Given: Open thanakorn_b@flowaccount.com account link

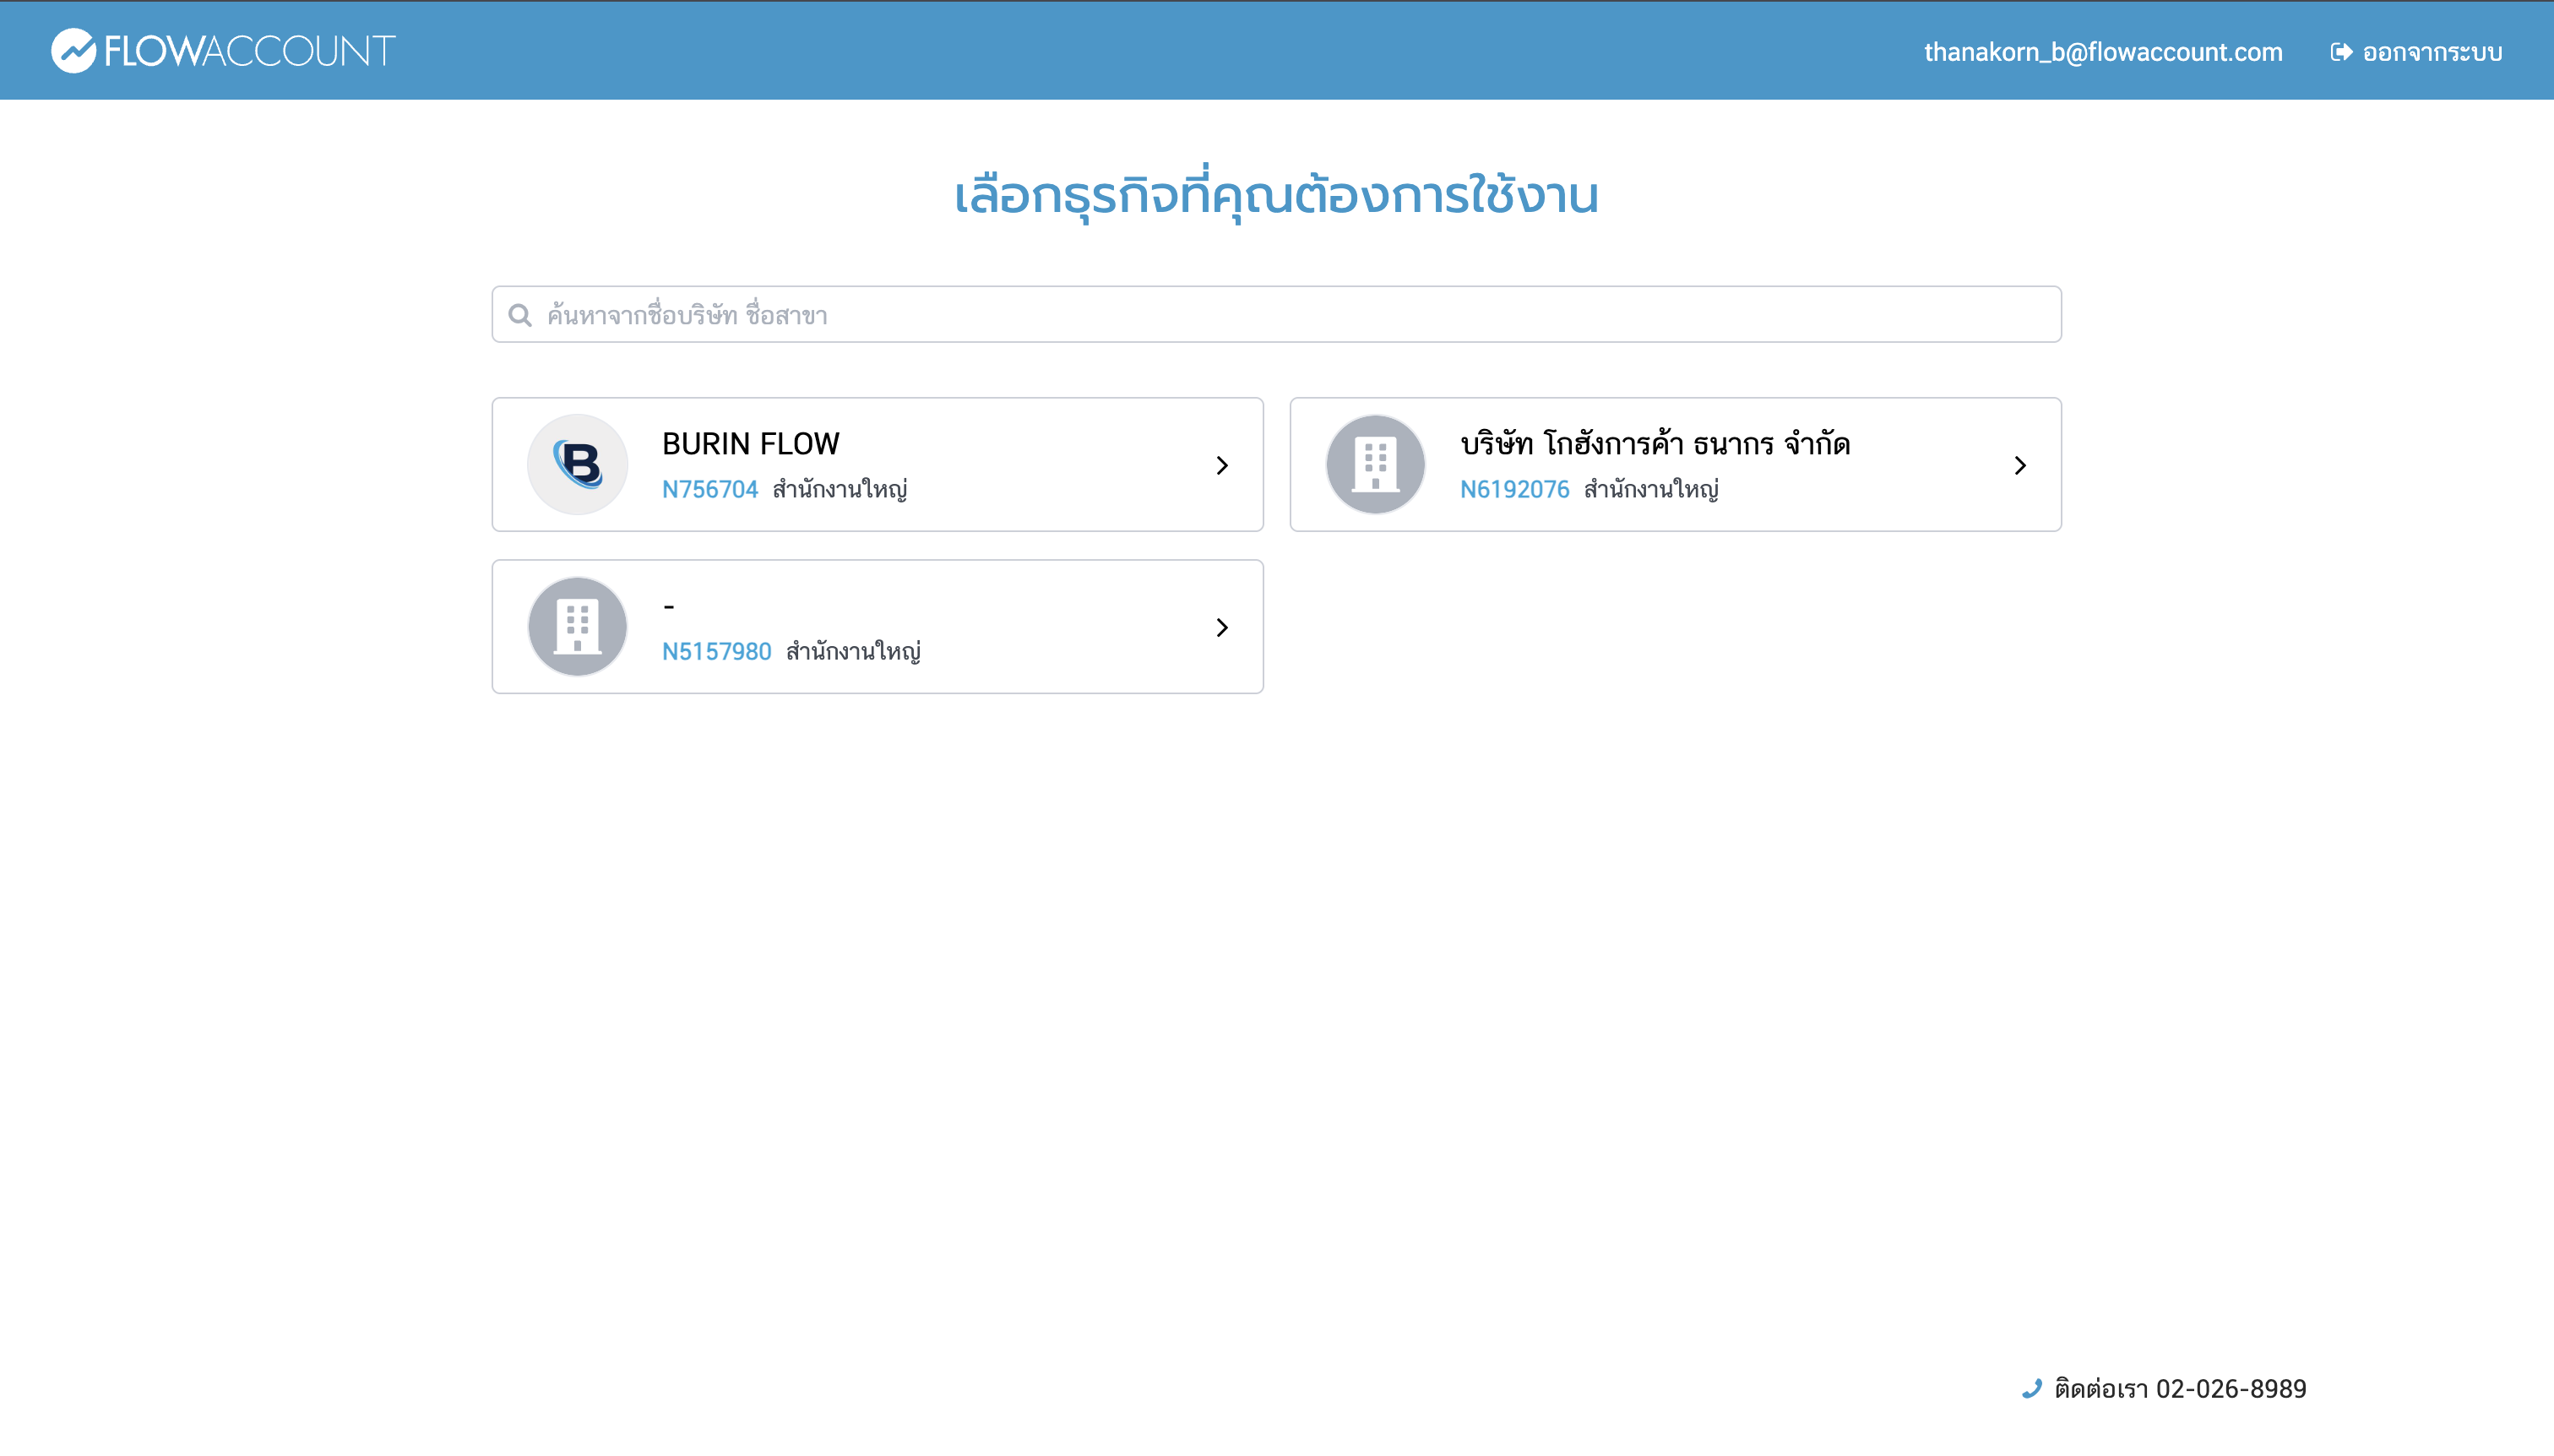Looking at the screenshot, I should (2103, 52).
